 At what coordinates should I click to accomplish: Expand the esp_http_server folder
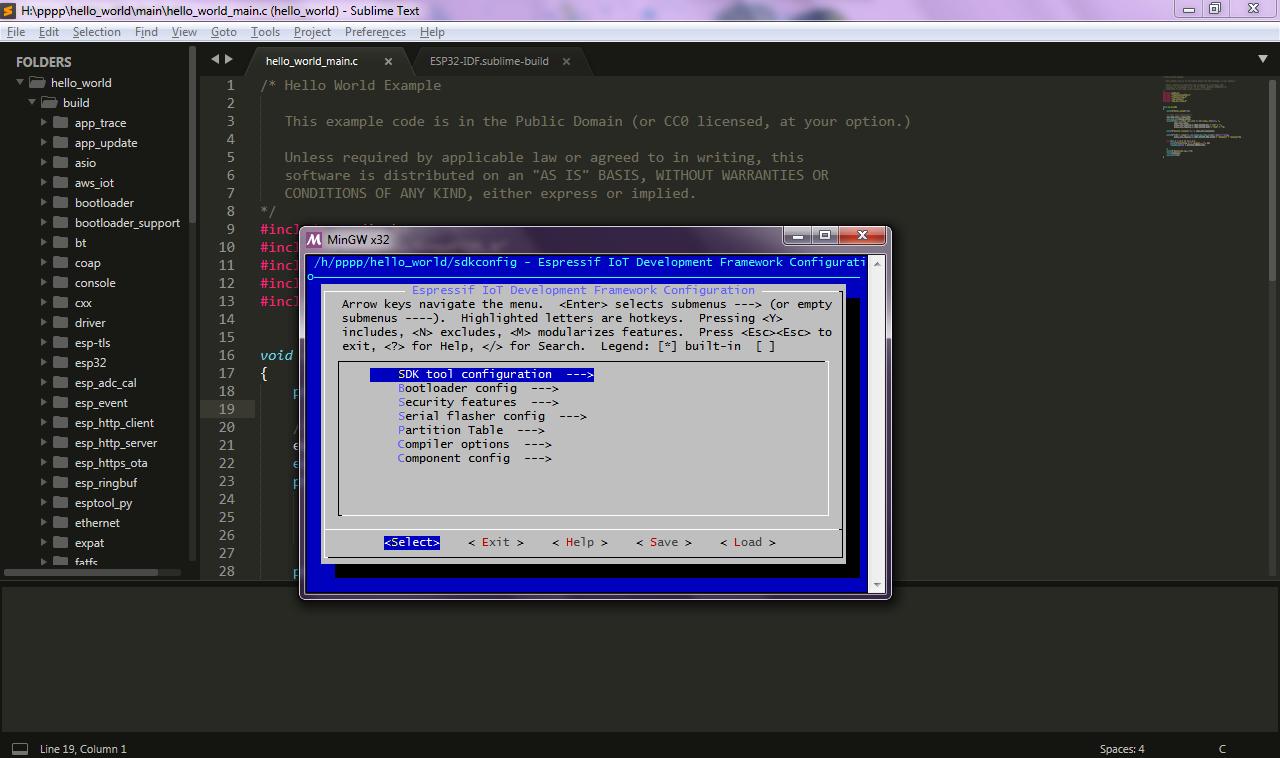tap(44, 442)
